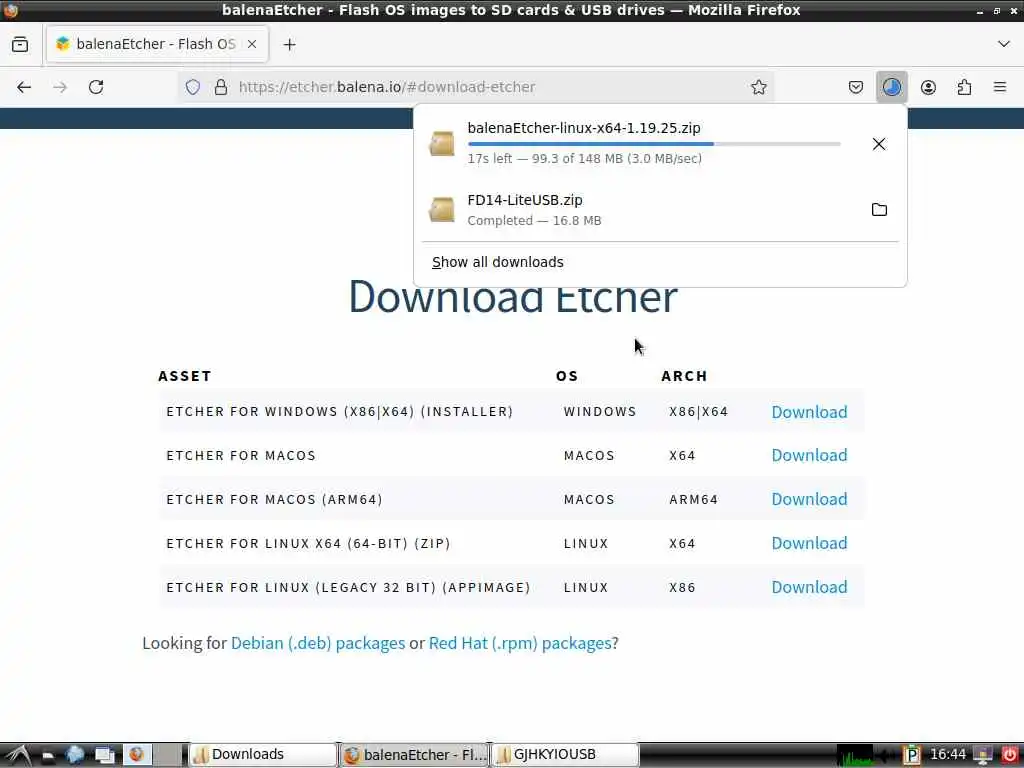Image resolution: width=1024 pixels, height=768 pixels.
Task: Download Etcher for Windows installer
Action: point(809,412)
